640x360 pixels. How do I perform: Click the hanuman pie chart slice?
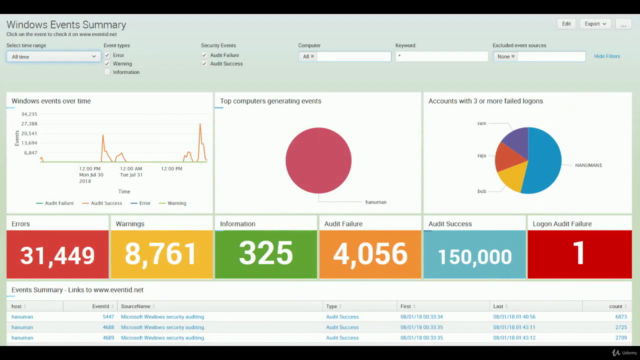(x=318, y=160)
